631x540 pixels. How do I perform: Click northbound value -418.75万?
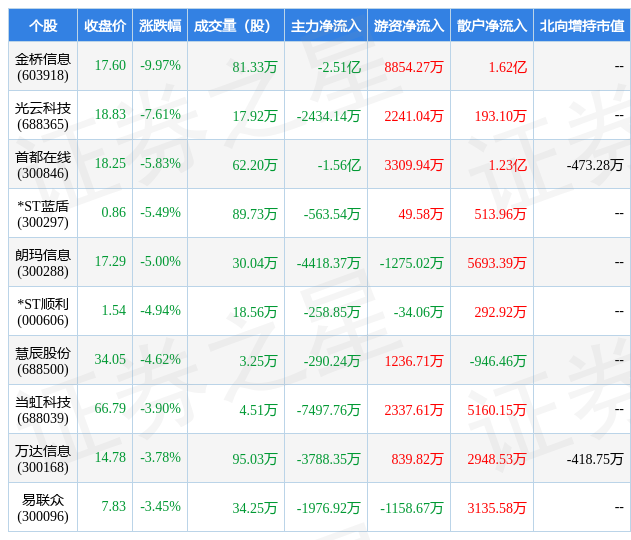595,459
